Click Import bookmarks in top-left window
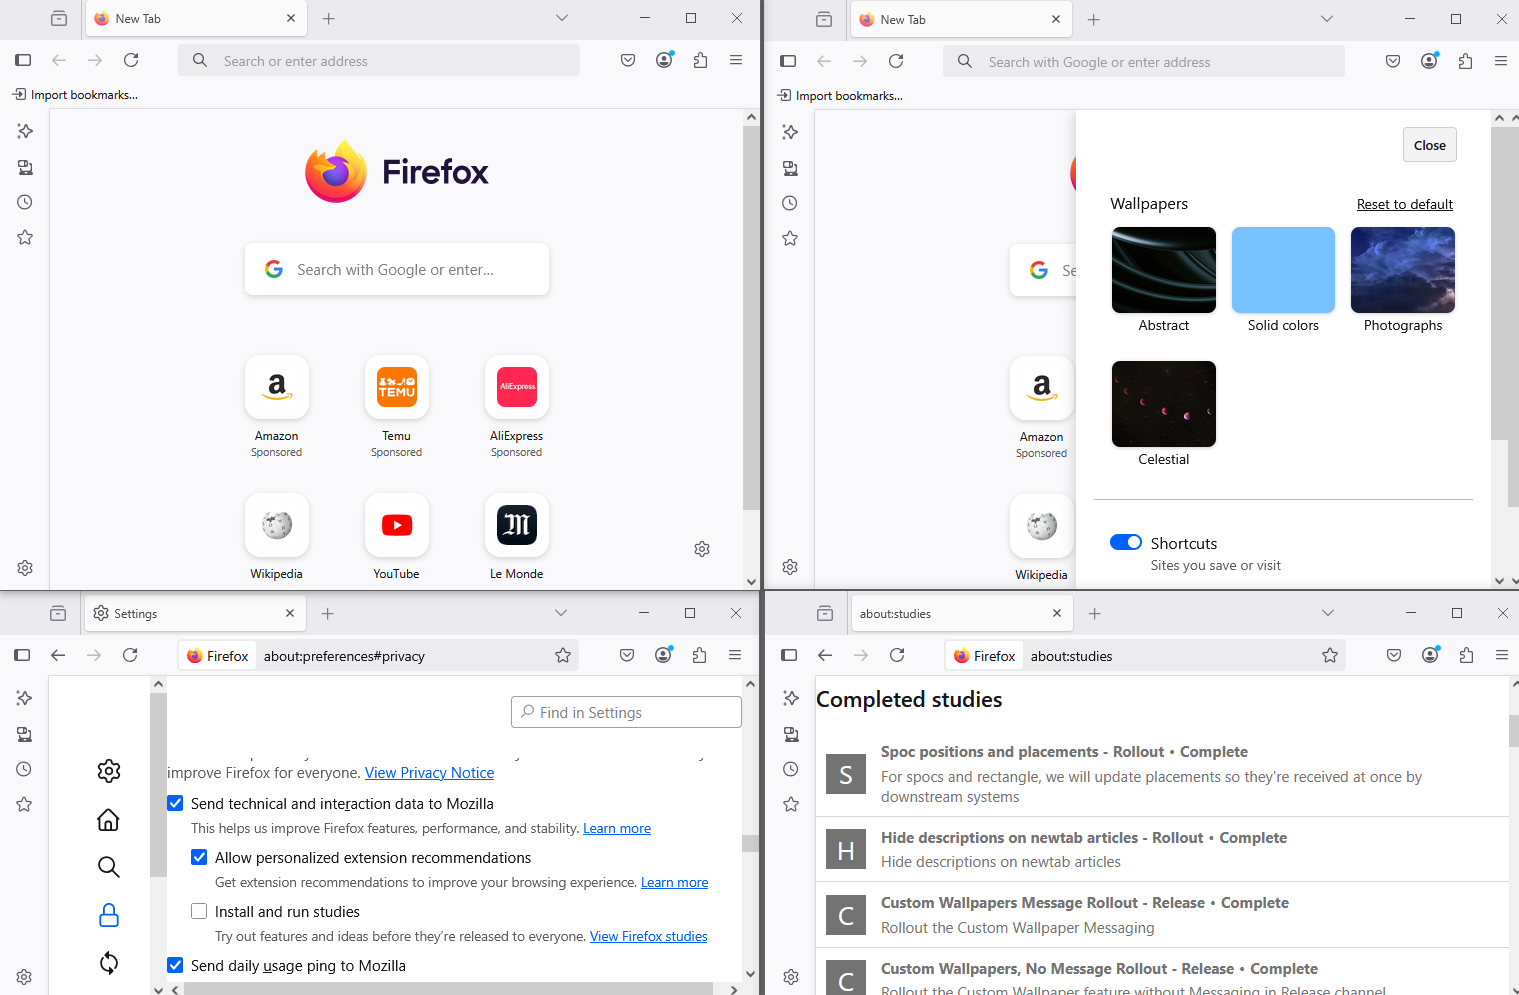The width and height of the screenshot is (1519, 995). tap(76, 95)
